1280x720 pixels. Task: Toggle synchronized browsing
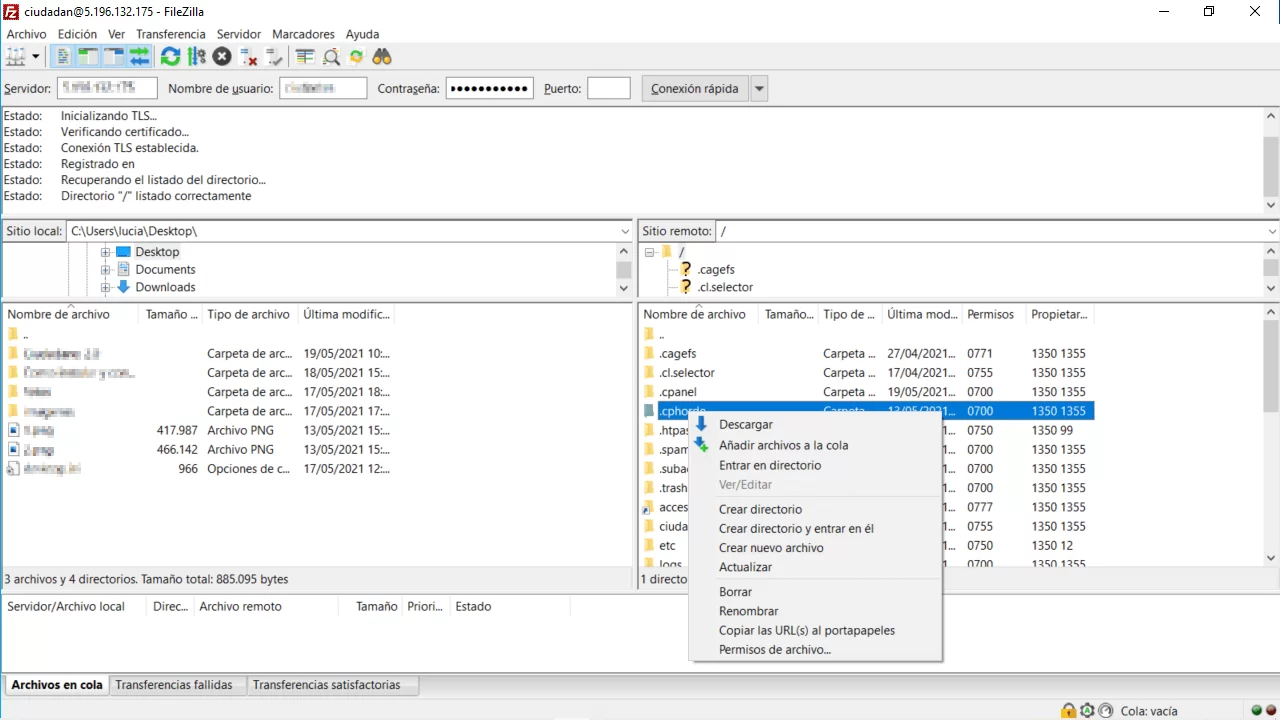click(x=356, y=57)
